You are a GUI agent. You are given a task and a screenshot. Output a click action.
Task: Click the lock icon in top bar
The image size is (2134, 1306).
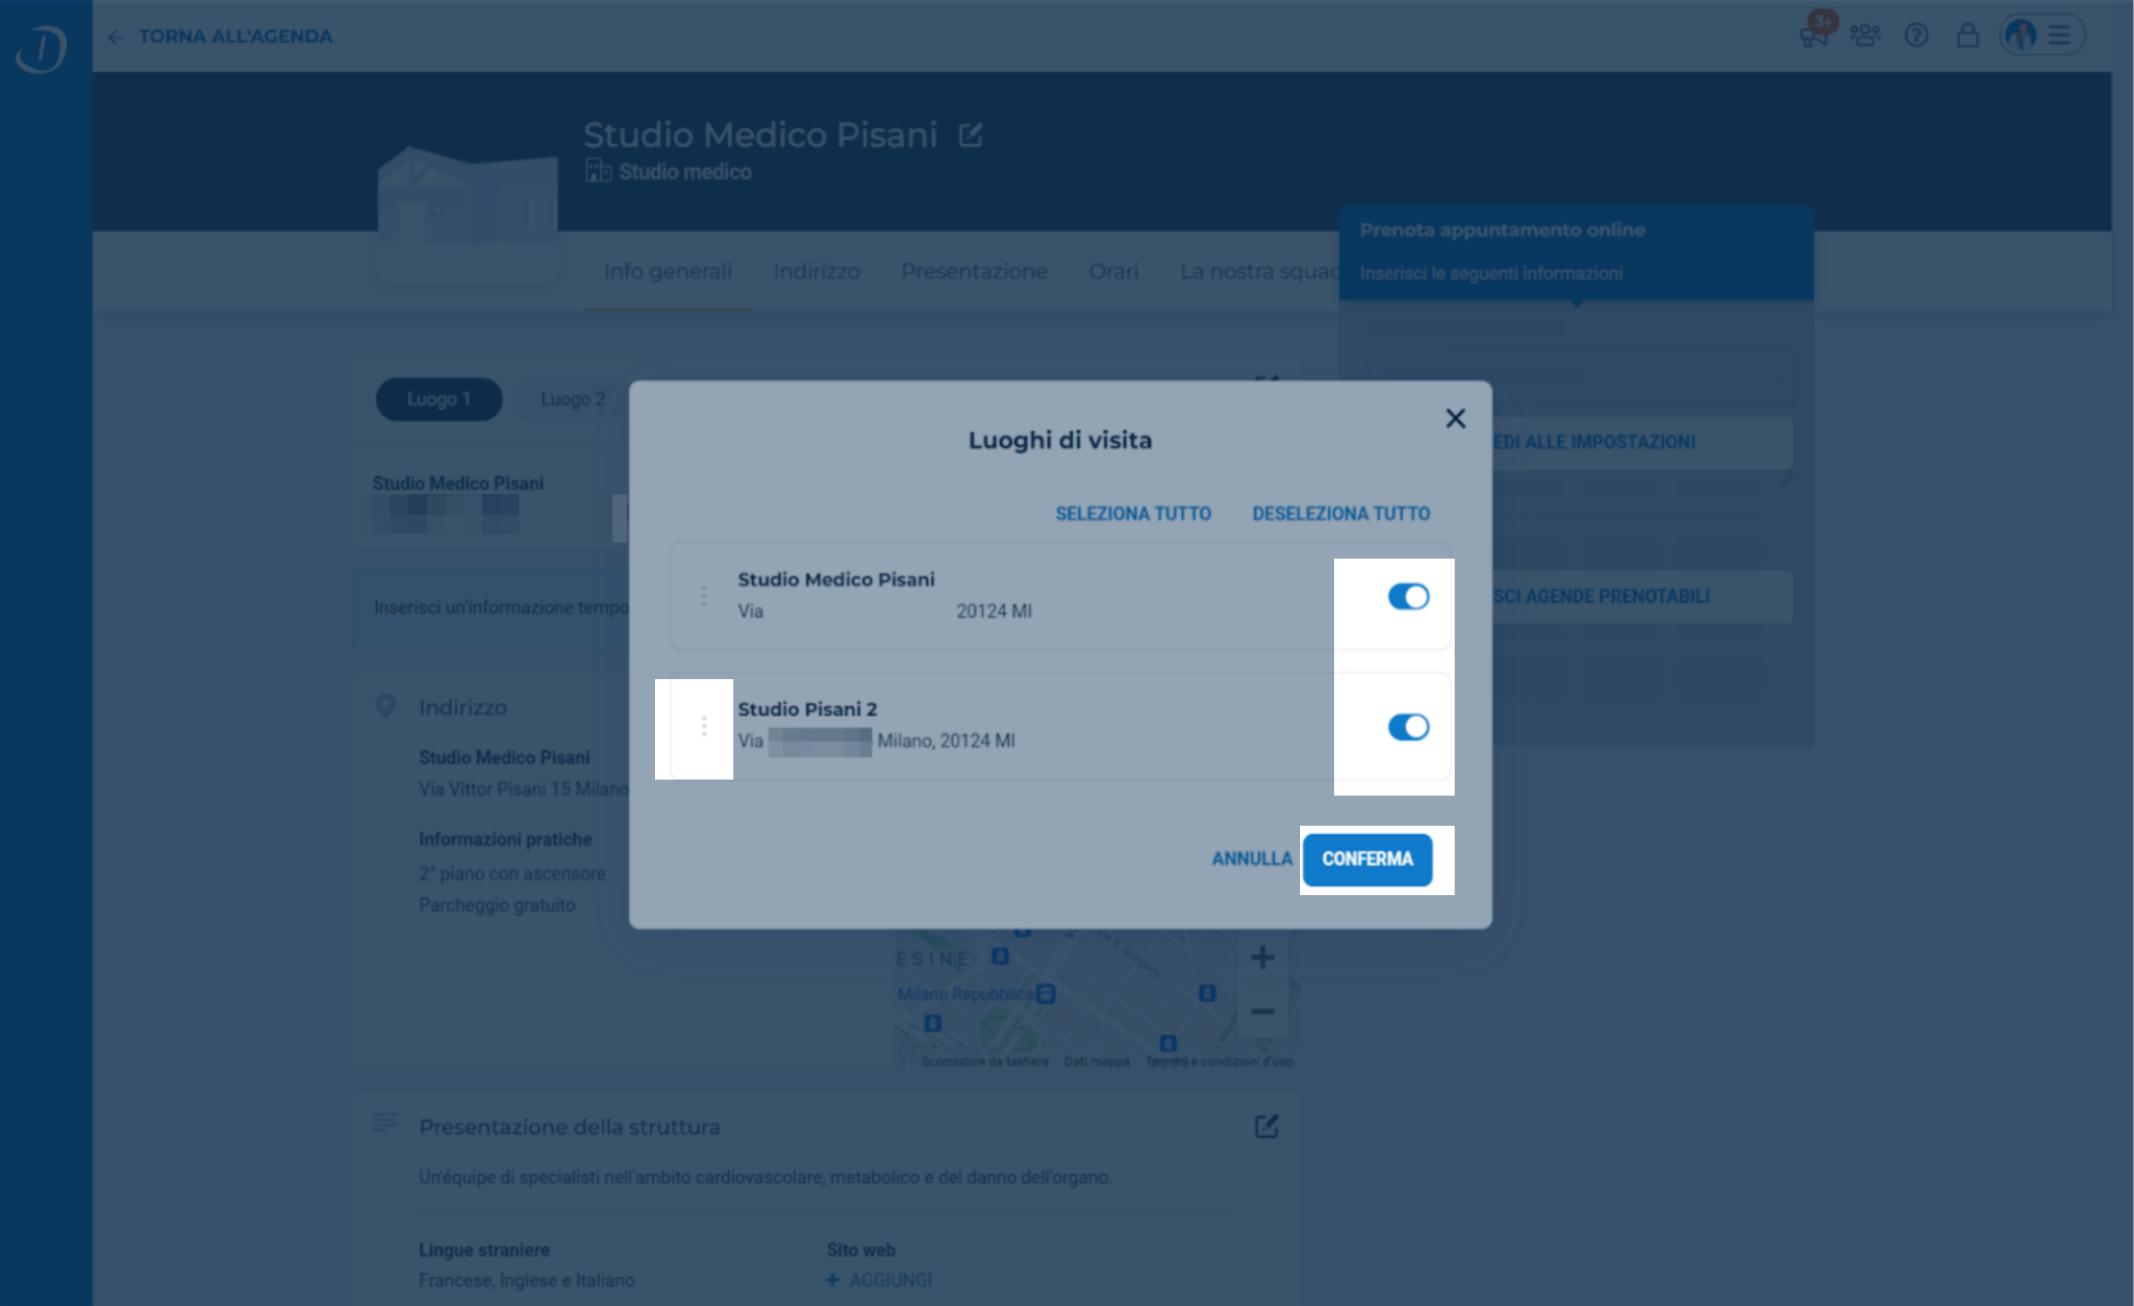[1967, 36]
